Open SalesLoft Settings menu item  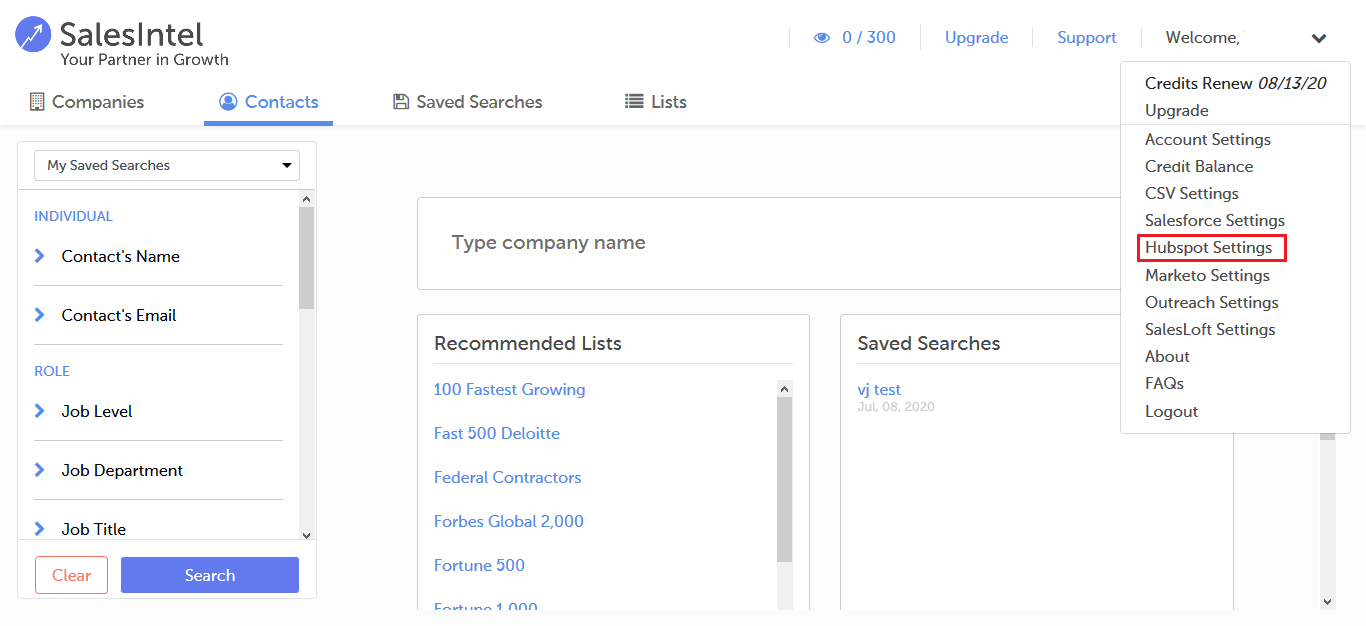[x=1210, y=330]
